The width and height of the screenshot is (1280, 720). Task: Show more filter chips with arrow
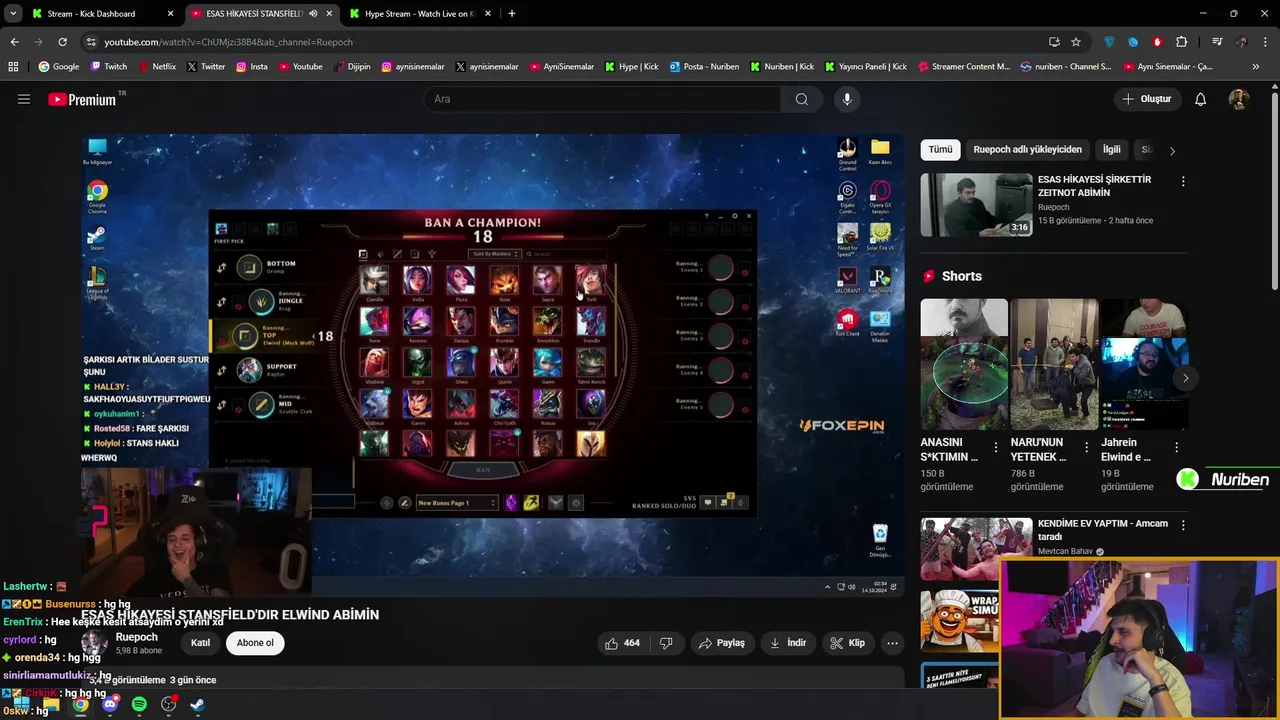1172,150
